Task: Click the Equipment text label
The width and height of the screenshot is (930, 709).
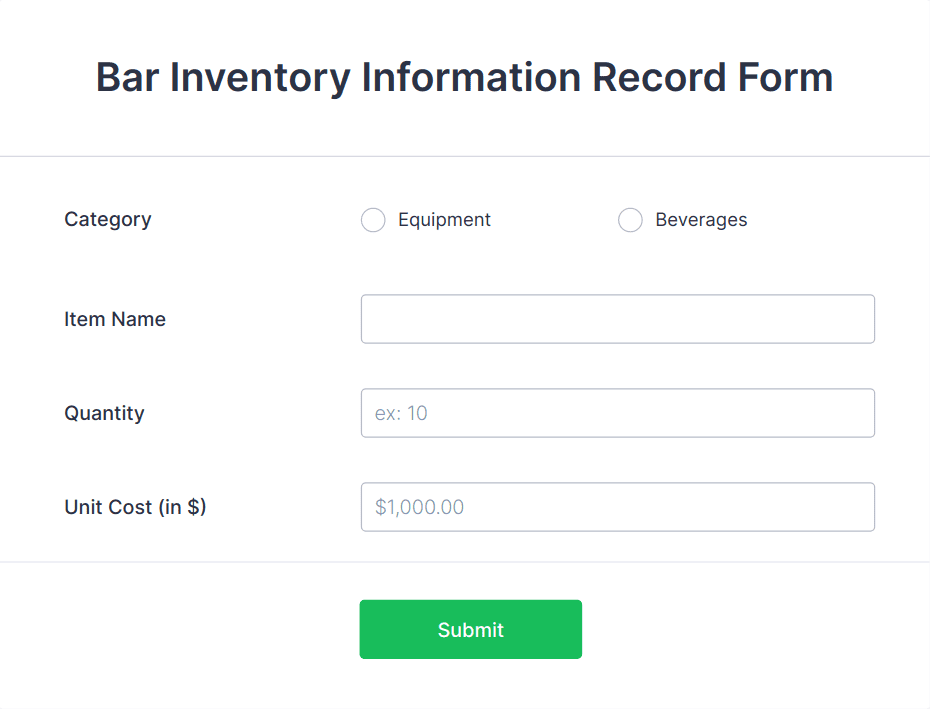Action: coord(444,219)
